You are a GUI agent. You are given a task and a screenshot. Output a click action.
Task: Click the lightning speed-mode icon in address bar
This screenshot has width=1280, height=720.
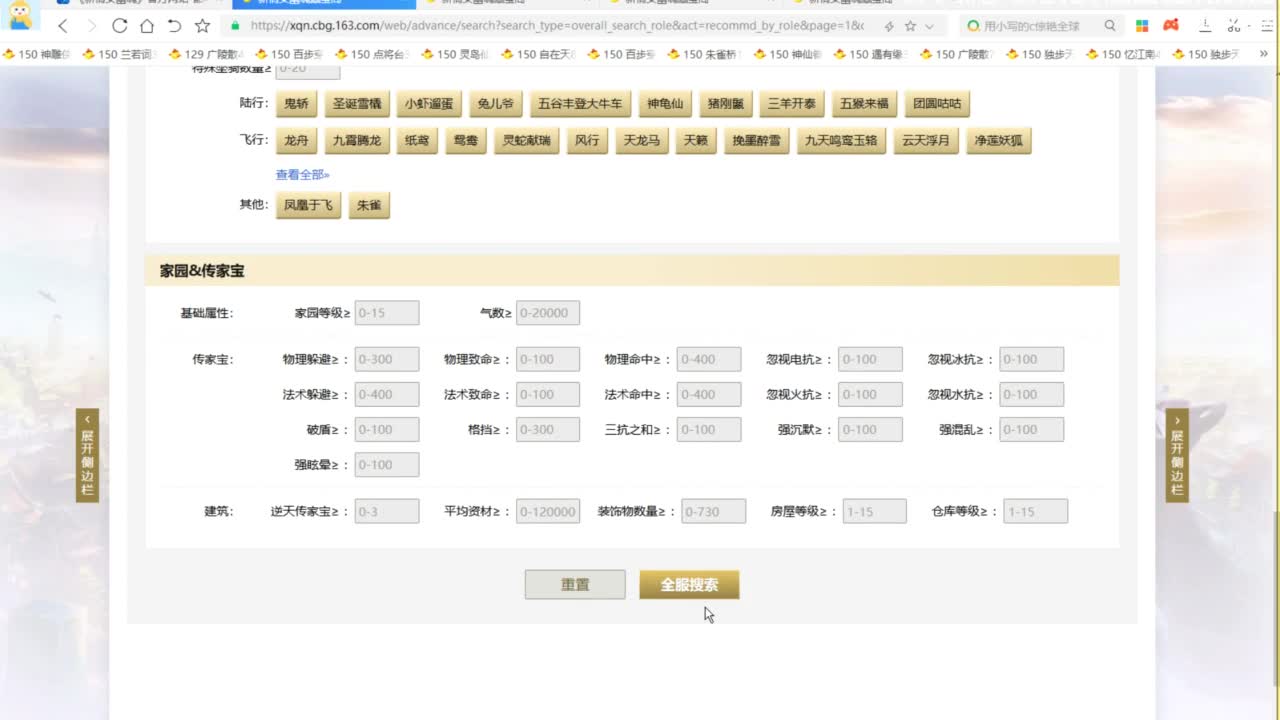pos(888,26)
